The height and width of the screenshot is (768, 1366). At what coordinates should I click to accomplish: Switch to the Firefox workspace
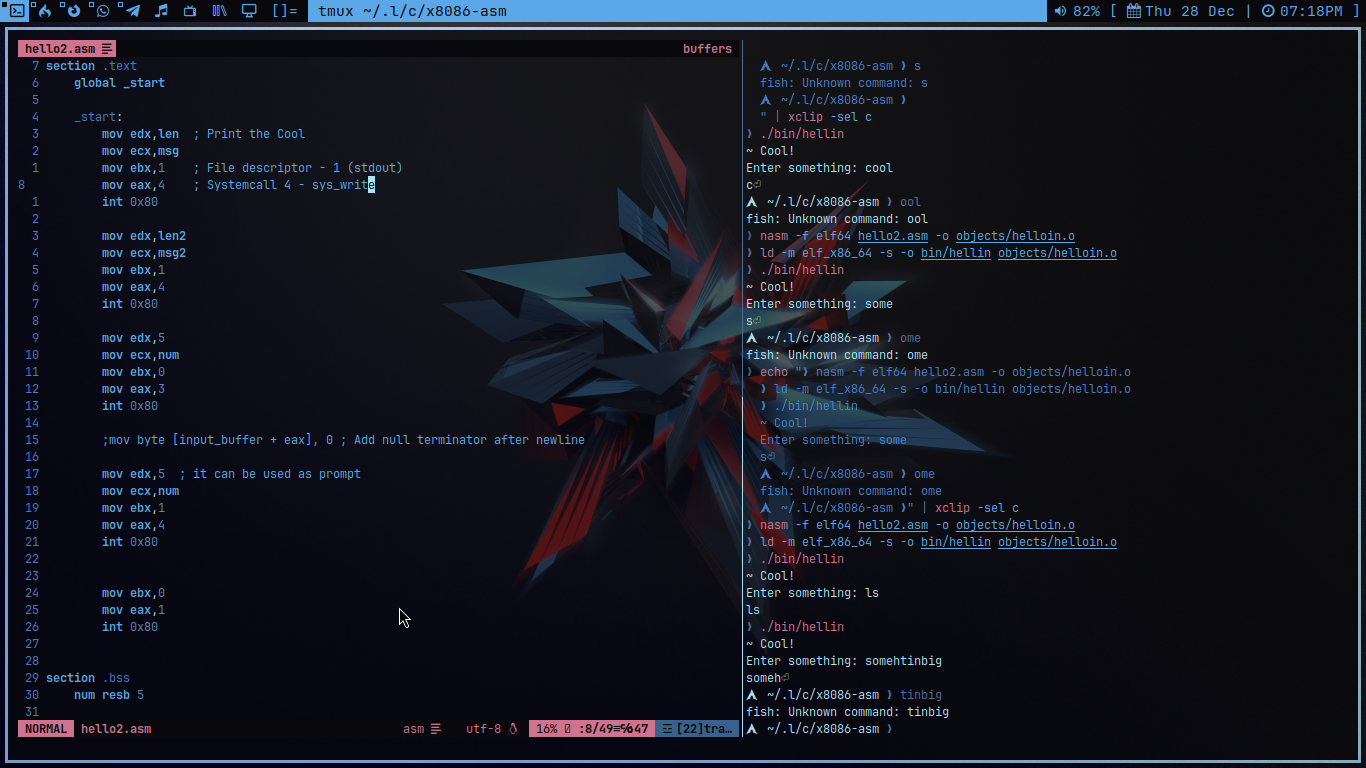point(73,11)
